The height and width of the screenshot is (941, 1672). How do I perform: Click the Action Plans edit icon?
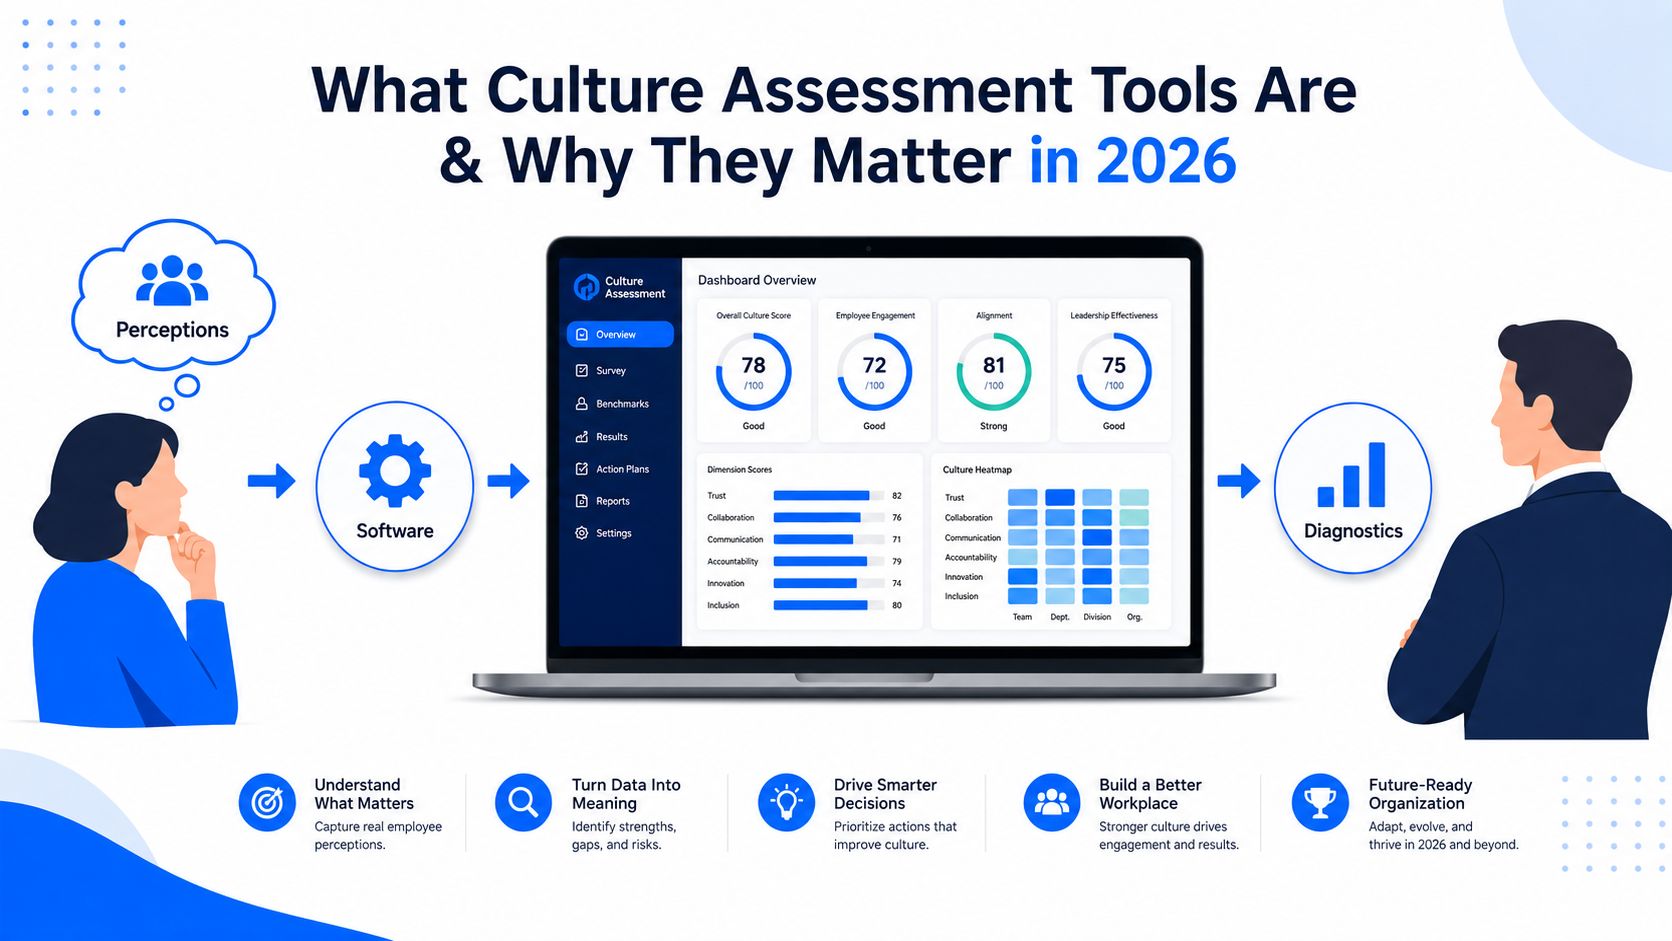tap(582, 468)
